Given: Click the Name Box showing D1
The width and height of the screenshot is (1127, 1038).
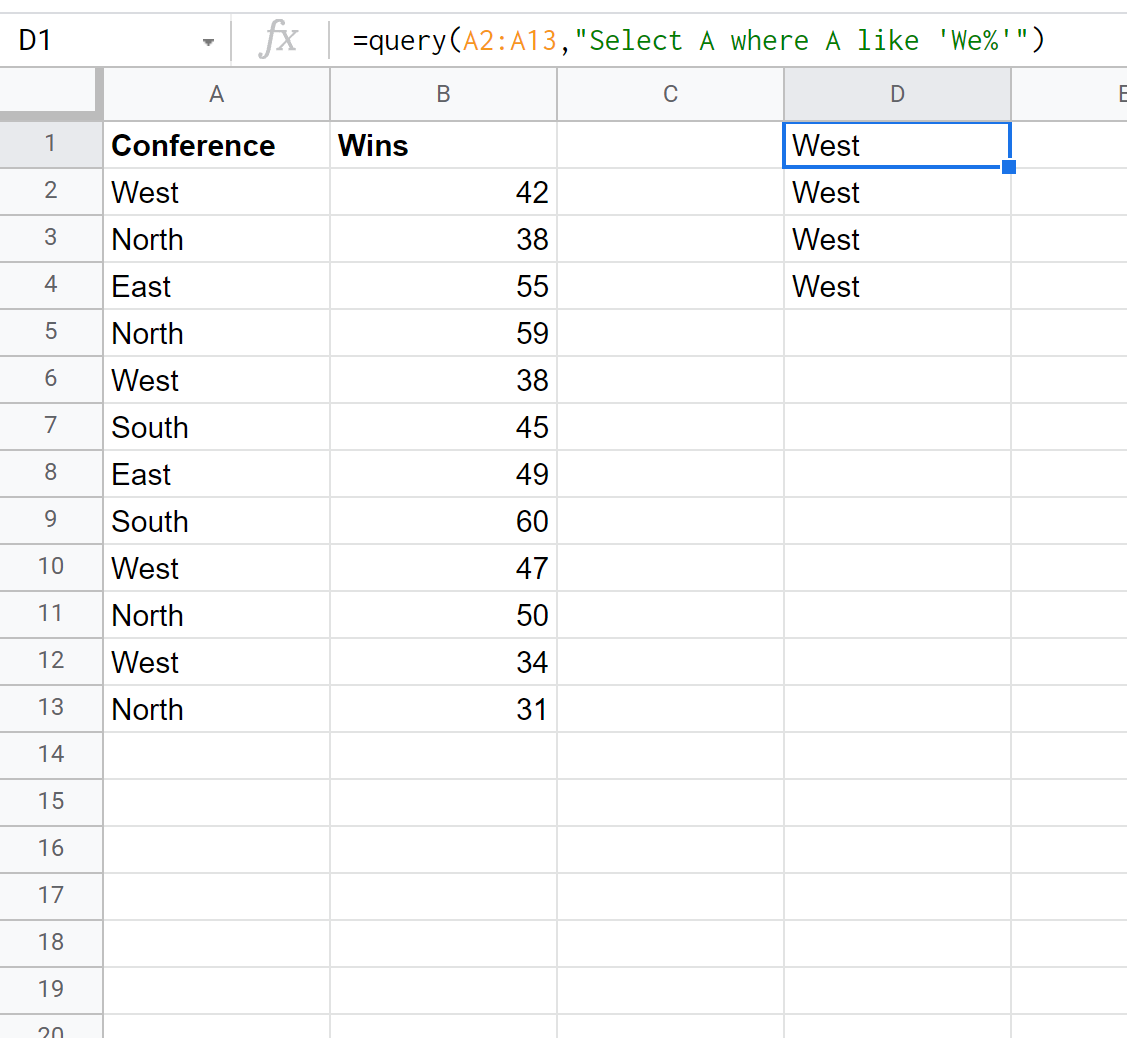Looking at the screenshot, I should click(x=100, y=40).
